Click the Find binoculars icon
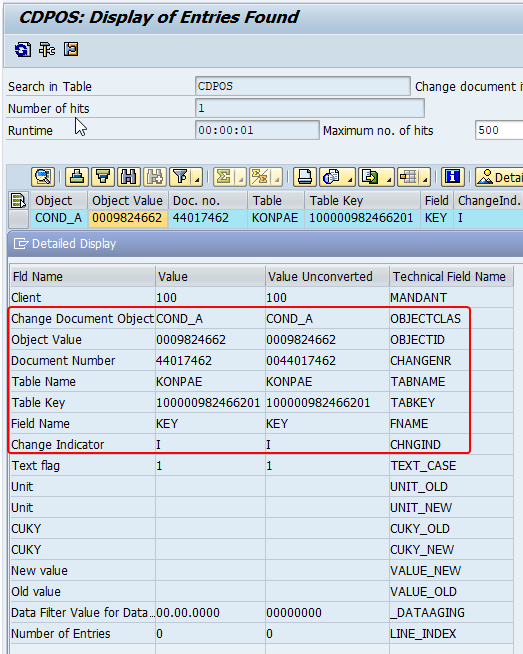 129,177
